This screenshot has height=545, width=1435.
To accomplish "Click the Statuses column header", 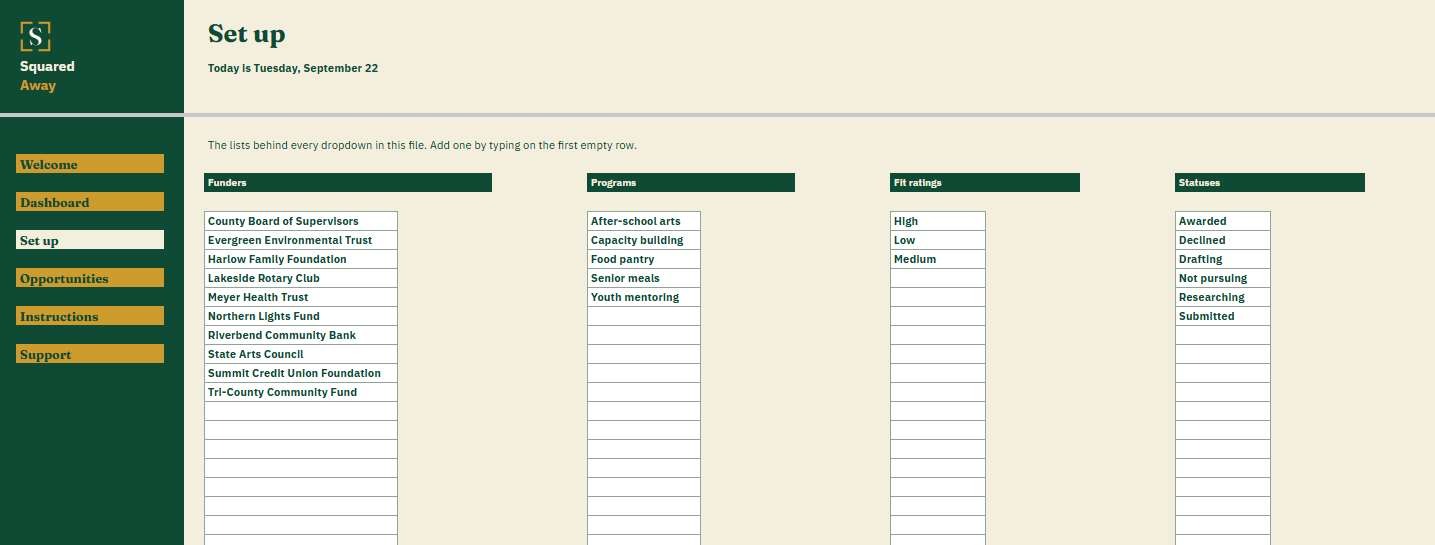I will 1270,183.
